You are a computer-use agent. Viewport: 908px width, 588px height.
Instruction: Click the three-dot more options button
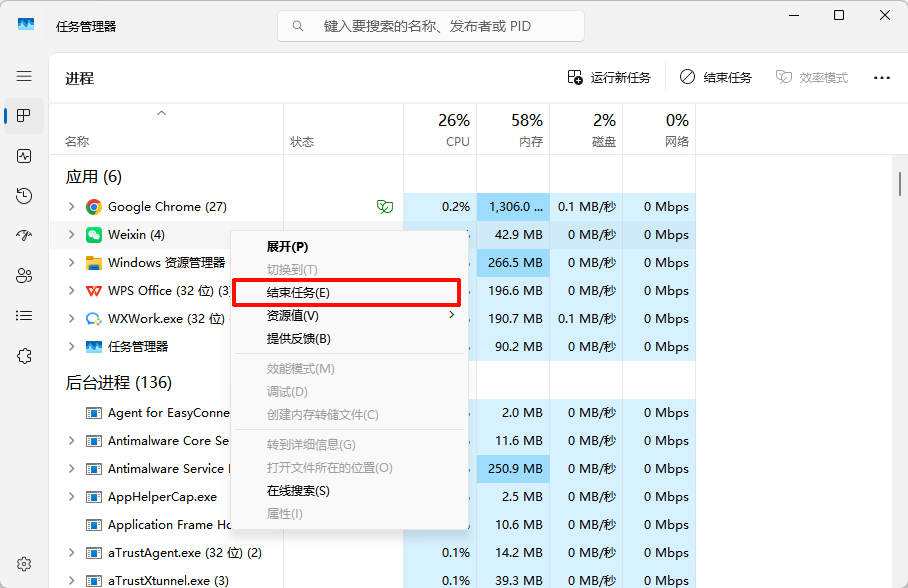(881, 77)
